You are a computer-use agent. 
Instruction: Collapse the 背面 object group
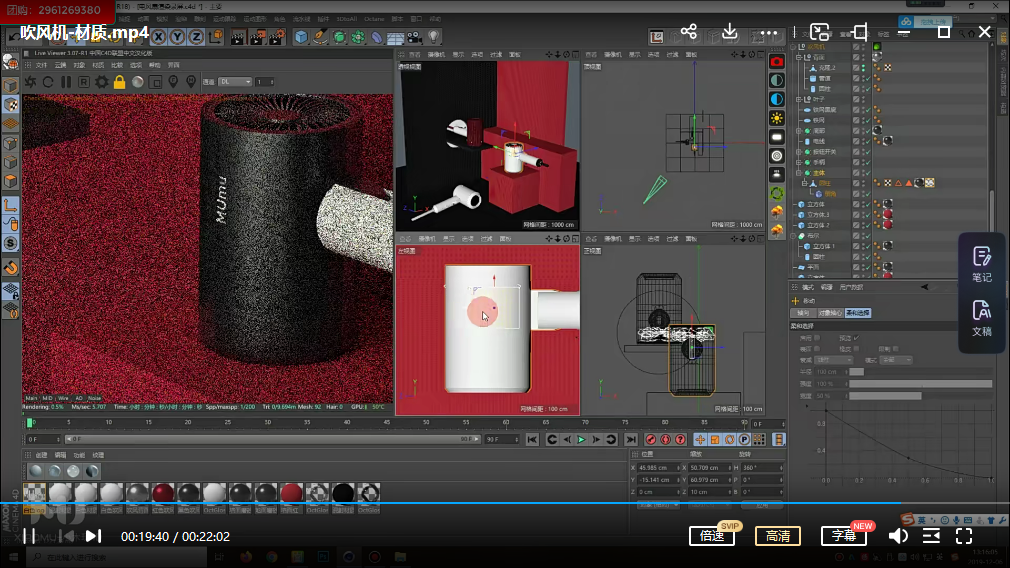tap(799, 57)
